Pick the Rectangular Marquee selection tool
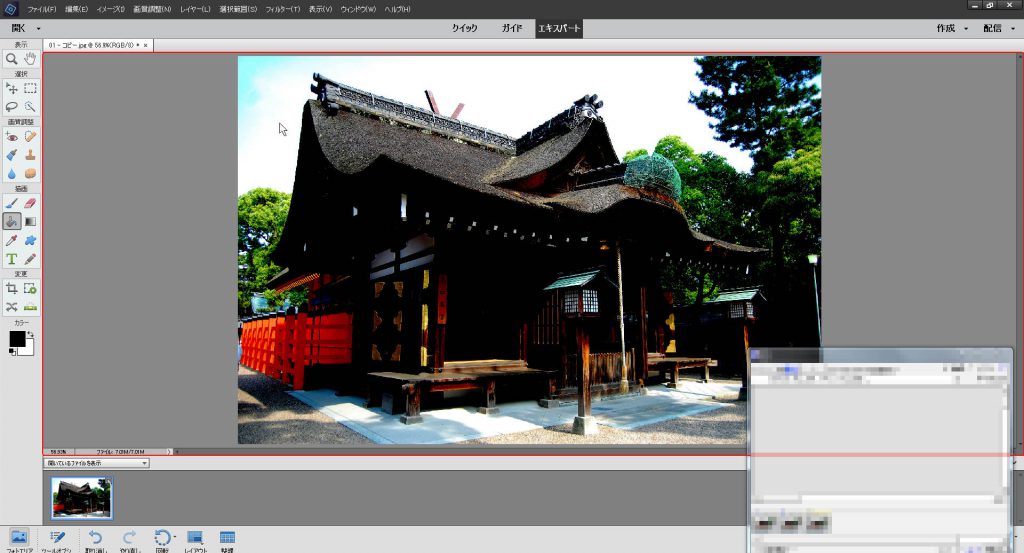 coord(31,89)
